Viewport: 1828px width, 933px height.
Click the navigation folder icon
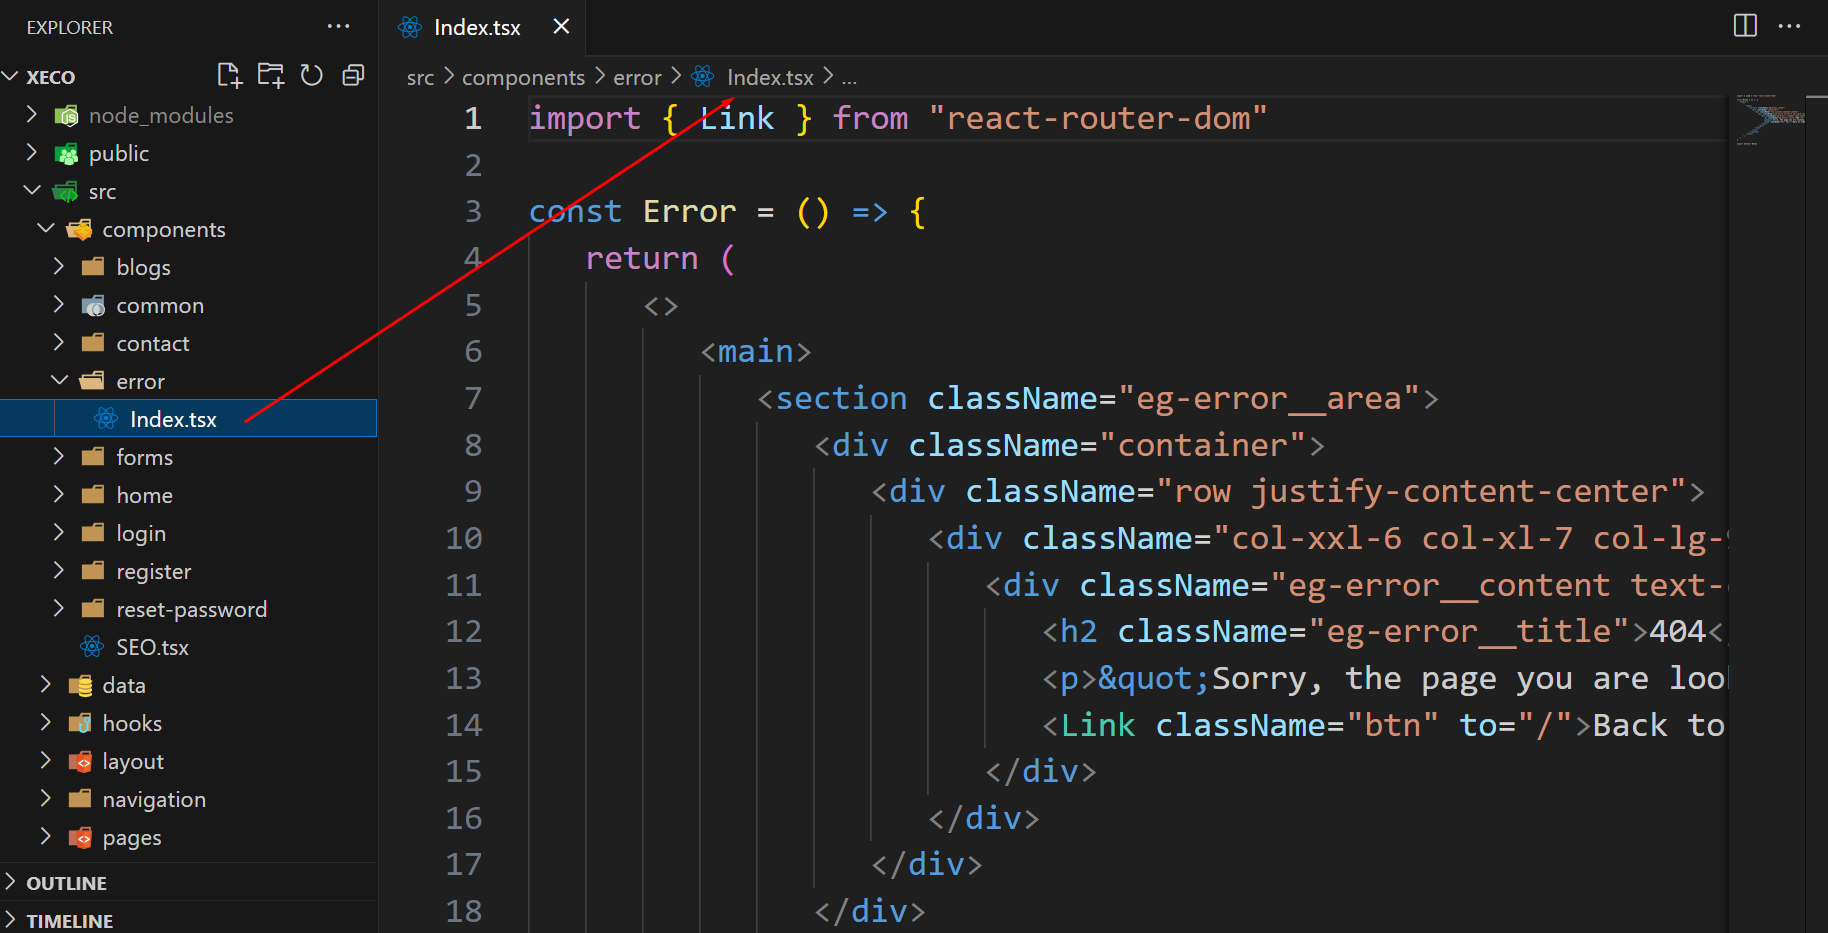tap(80, 799)
